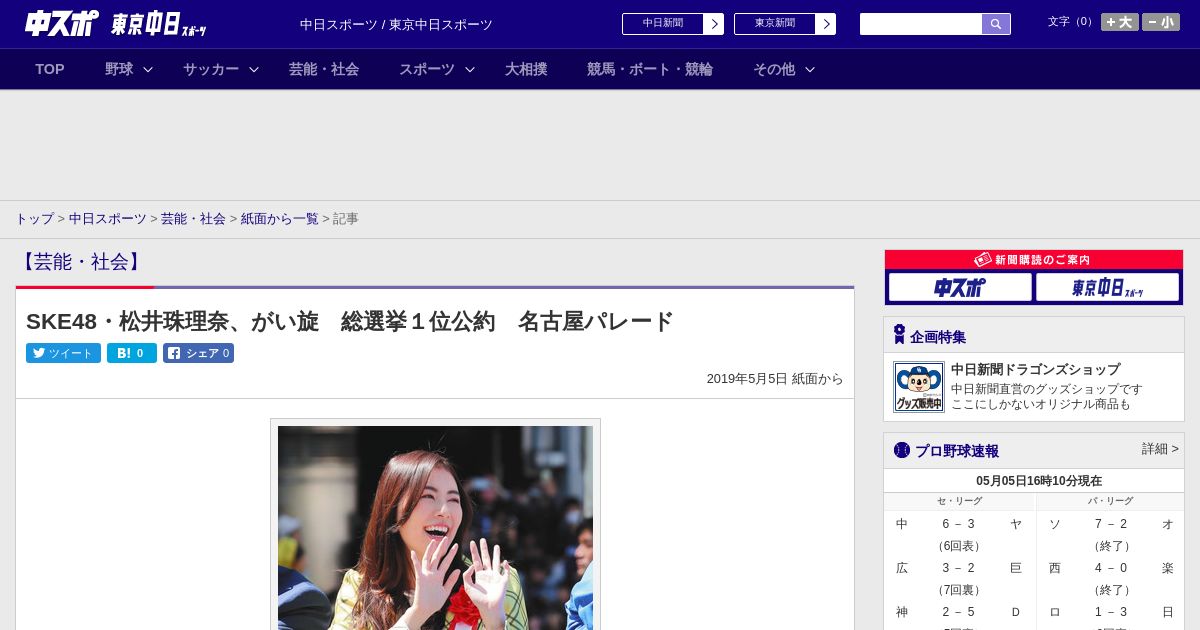1200x630 pixels.
Task: Click the arrow beside the 東京新聞 button
Action: tap(825, 24)
